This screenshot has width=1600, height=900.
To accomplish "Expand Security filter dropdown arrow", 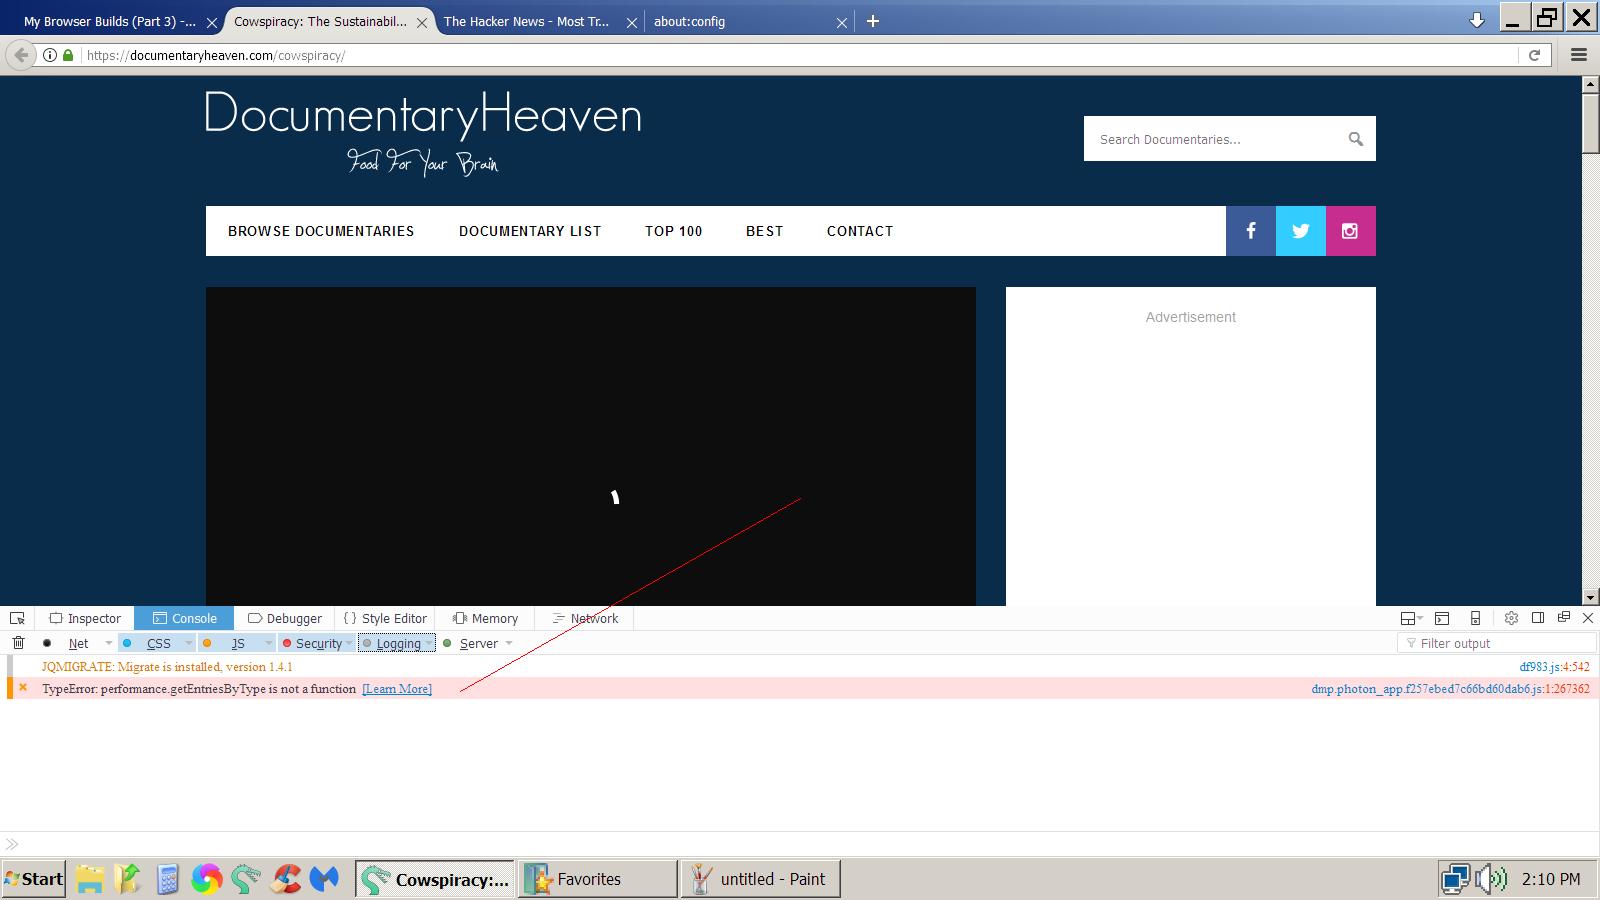I will [x=349, y=643].
